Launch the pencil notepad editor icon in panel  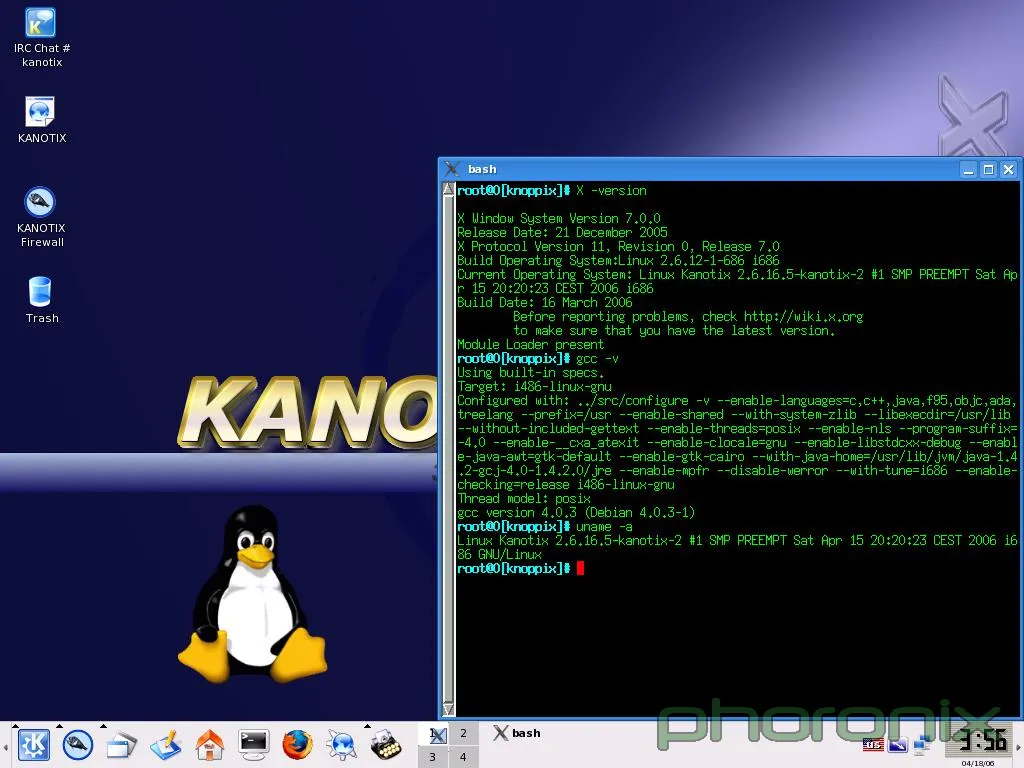(x=166, y=745)
